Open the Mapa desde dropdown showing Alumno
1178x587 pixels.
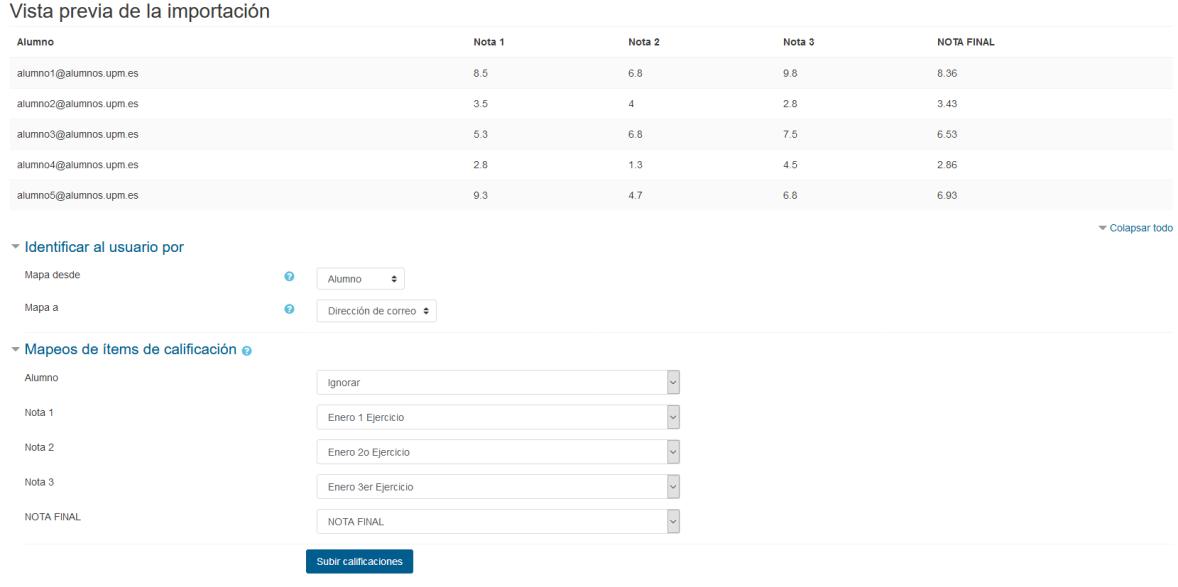(361, 279)
